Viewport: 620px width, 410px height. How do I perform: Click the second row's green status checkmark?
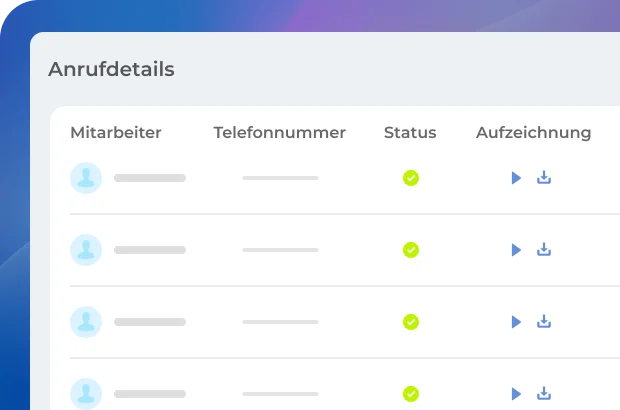tap(410, 250)
